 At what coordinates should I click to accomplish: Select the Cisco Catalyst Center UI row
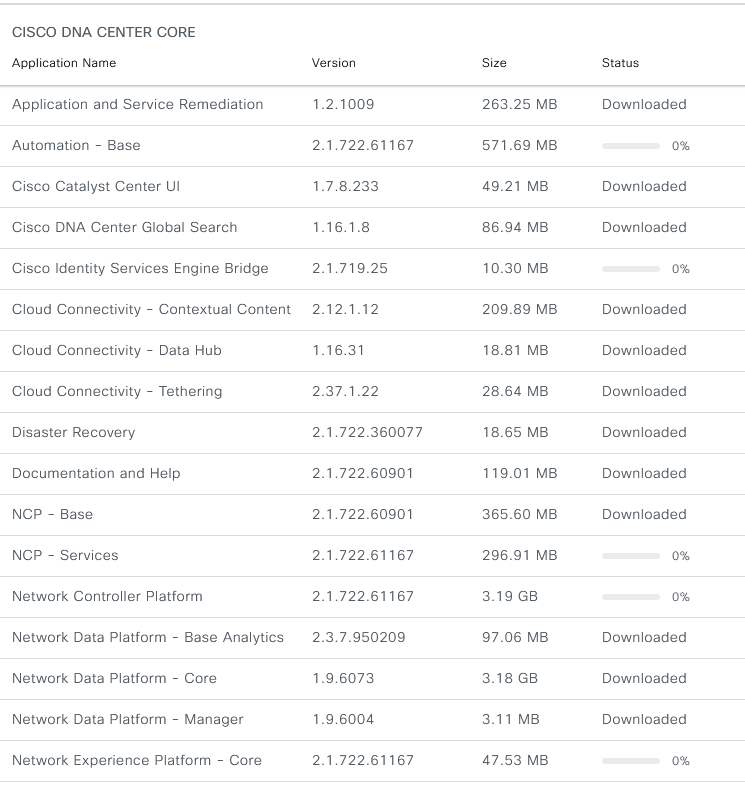point(372,187)
